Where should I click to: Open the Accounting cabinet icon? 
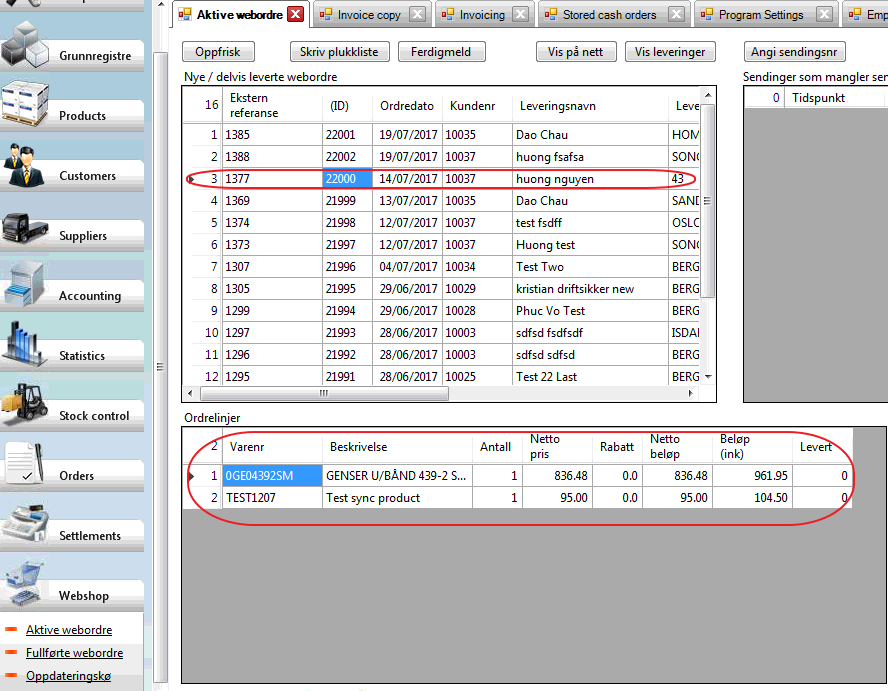24,285
